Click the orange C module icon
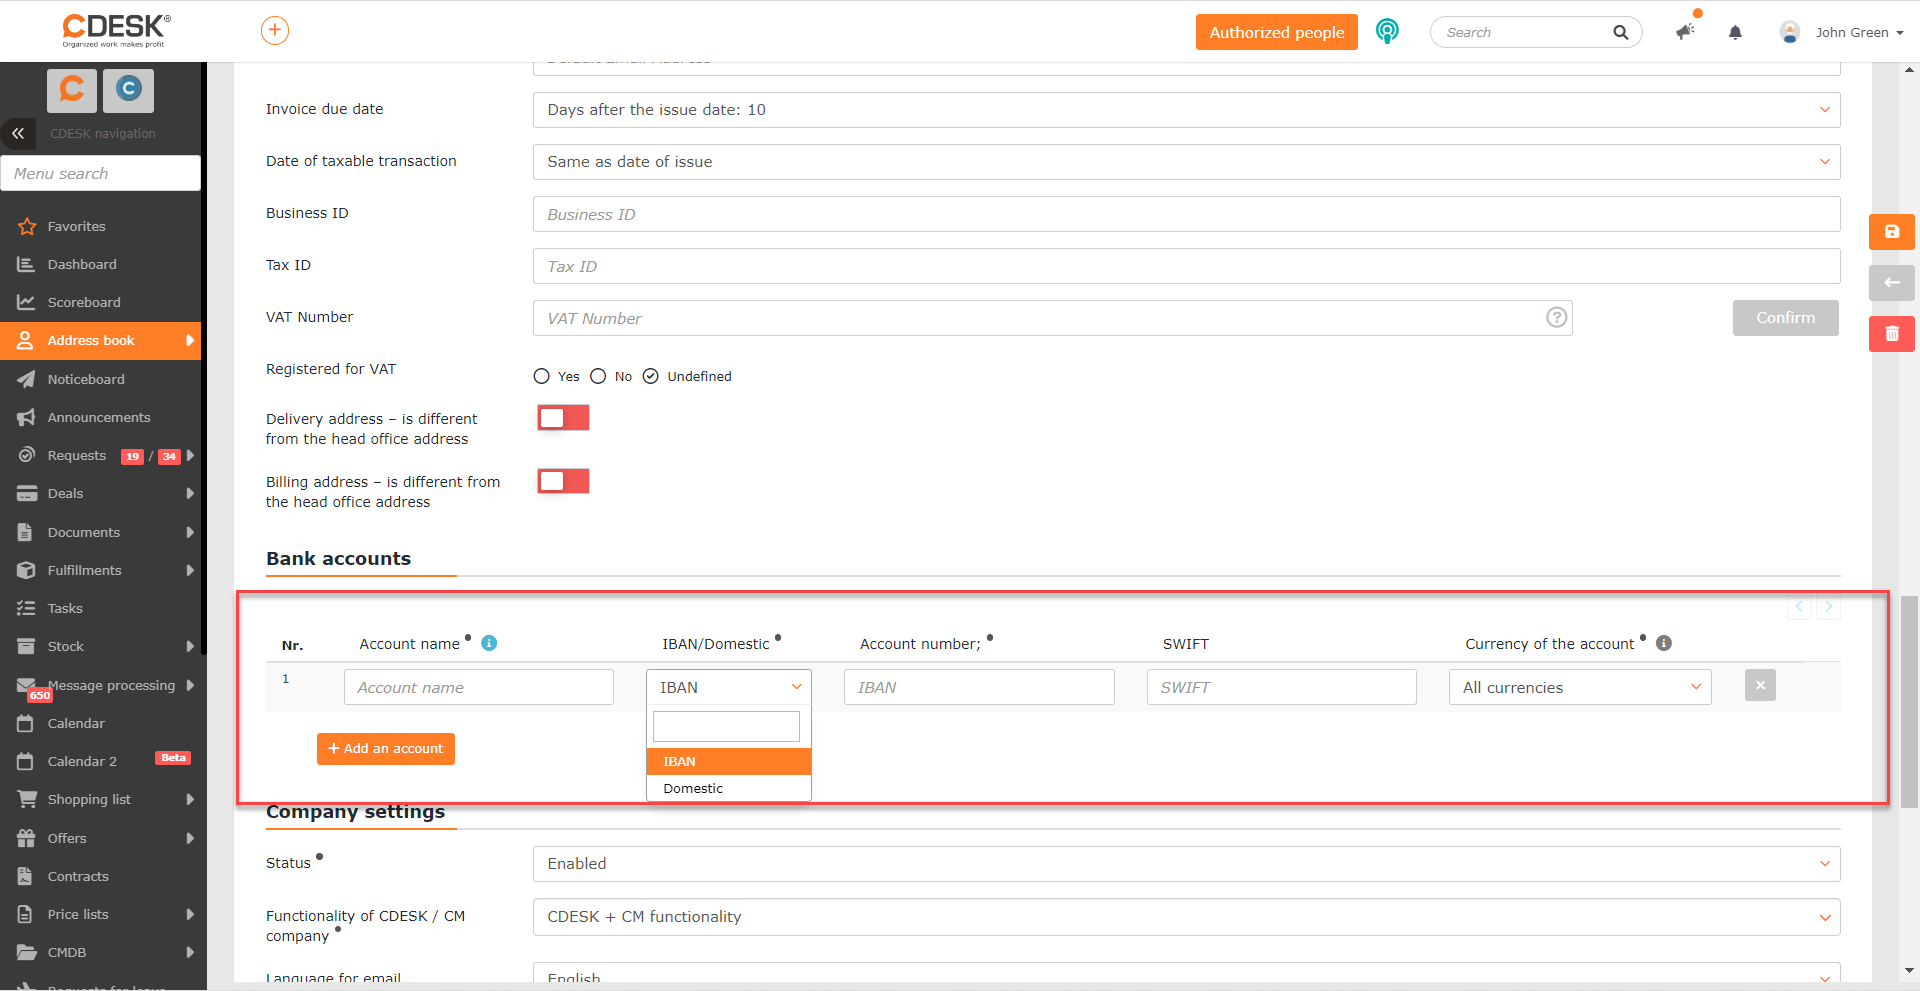 coord(72,90)
